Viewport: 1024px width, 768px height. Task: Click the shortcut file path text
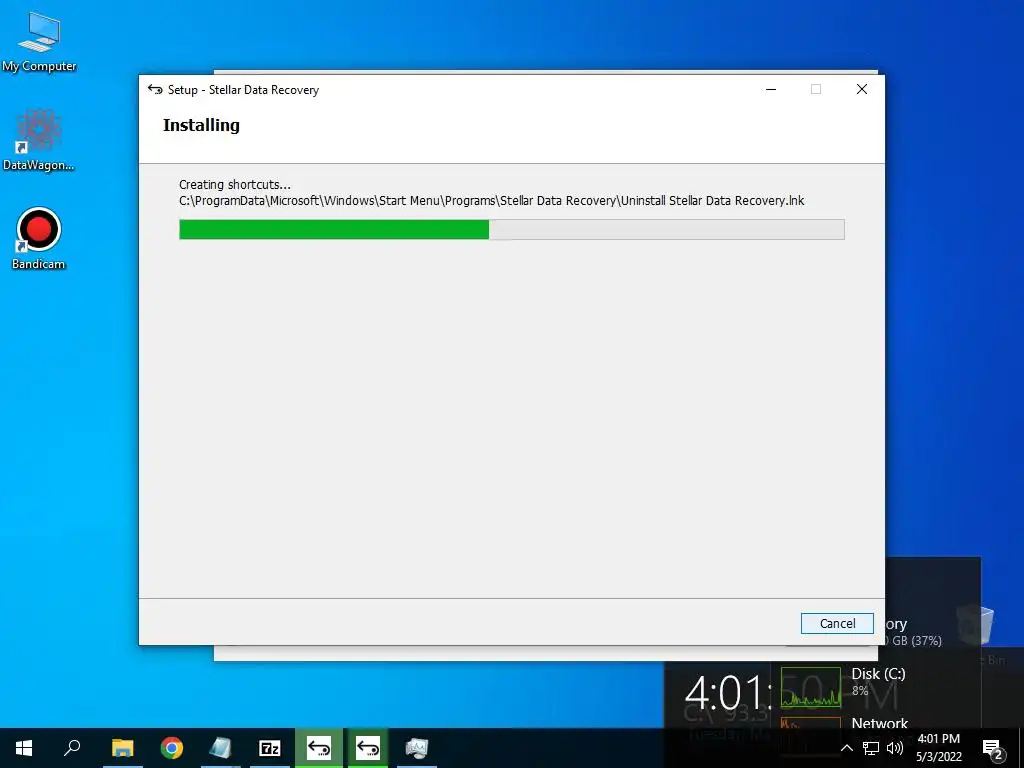(x=492, y=200)
